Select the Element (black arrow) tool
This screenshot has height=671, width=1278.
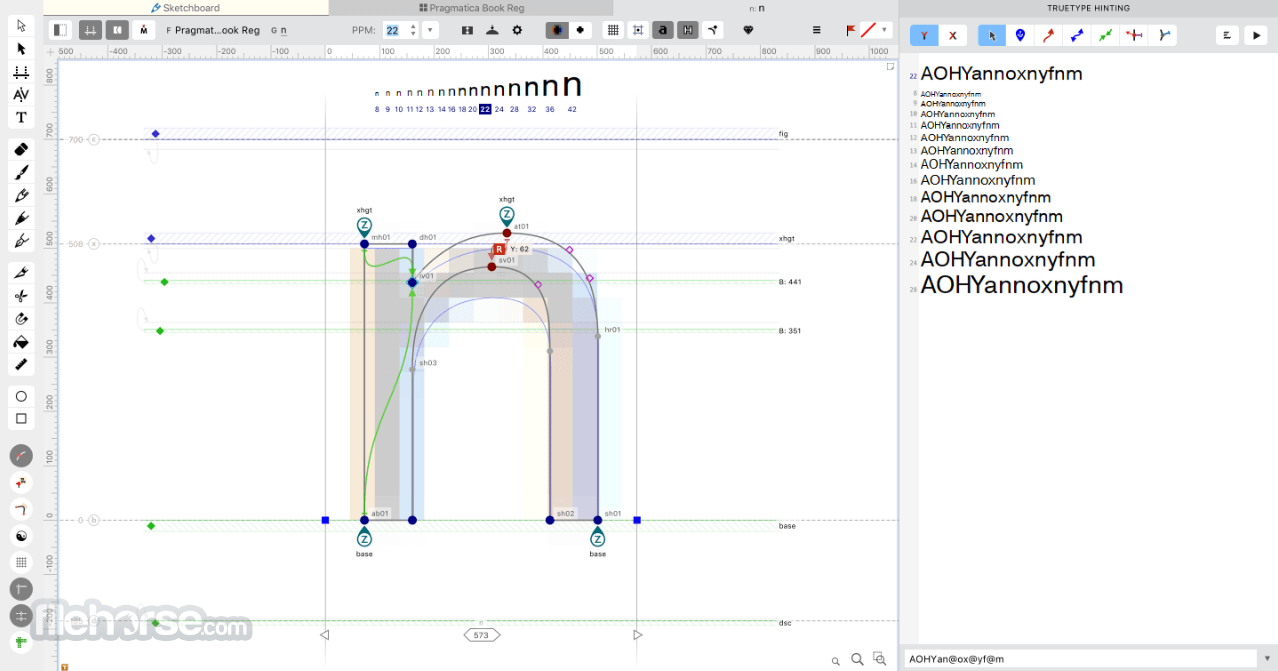pyautogui.click(x=21, y=48)
